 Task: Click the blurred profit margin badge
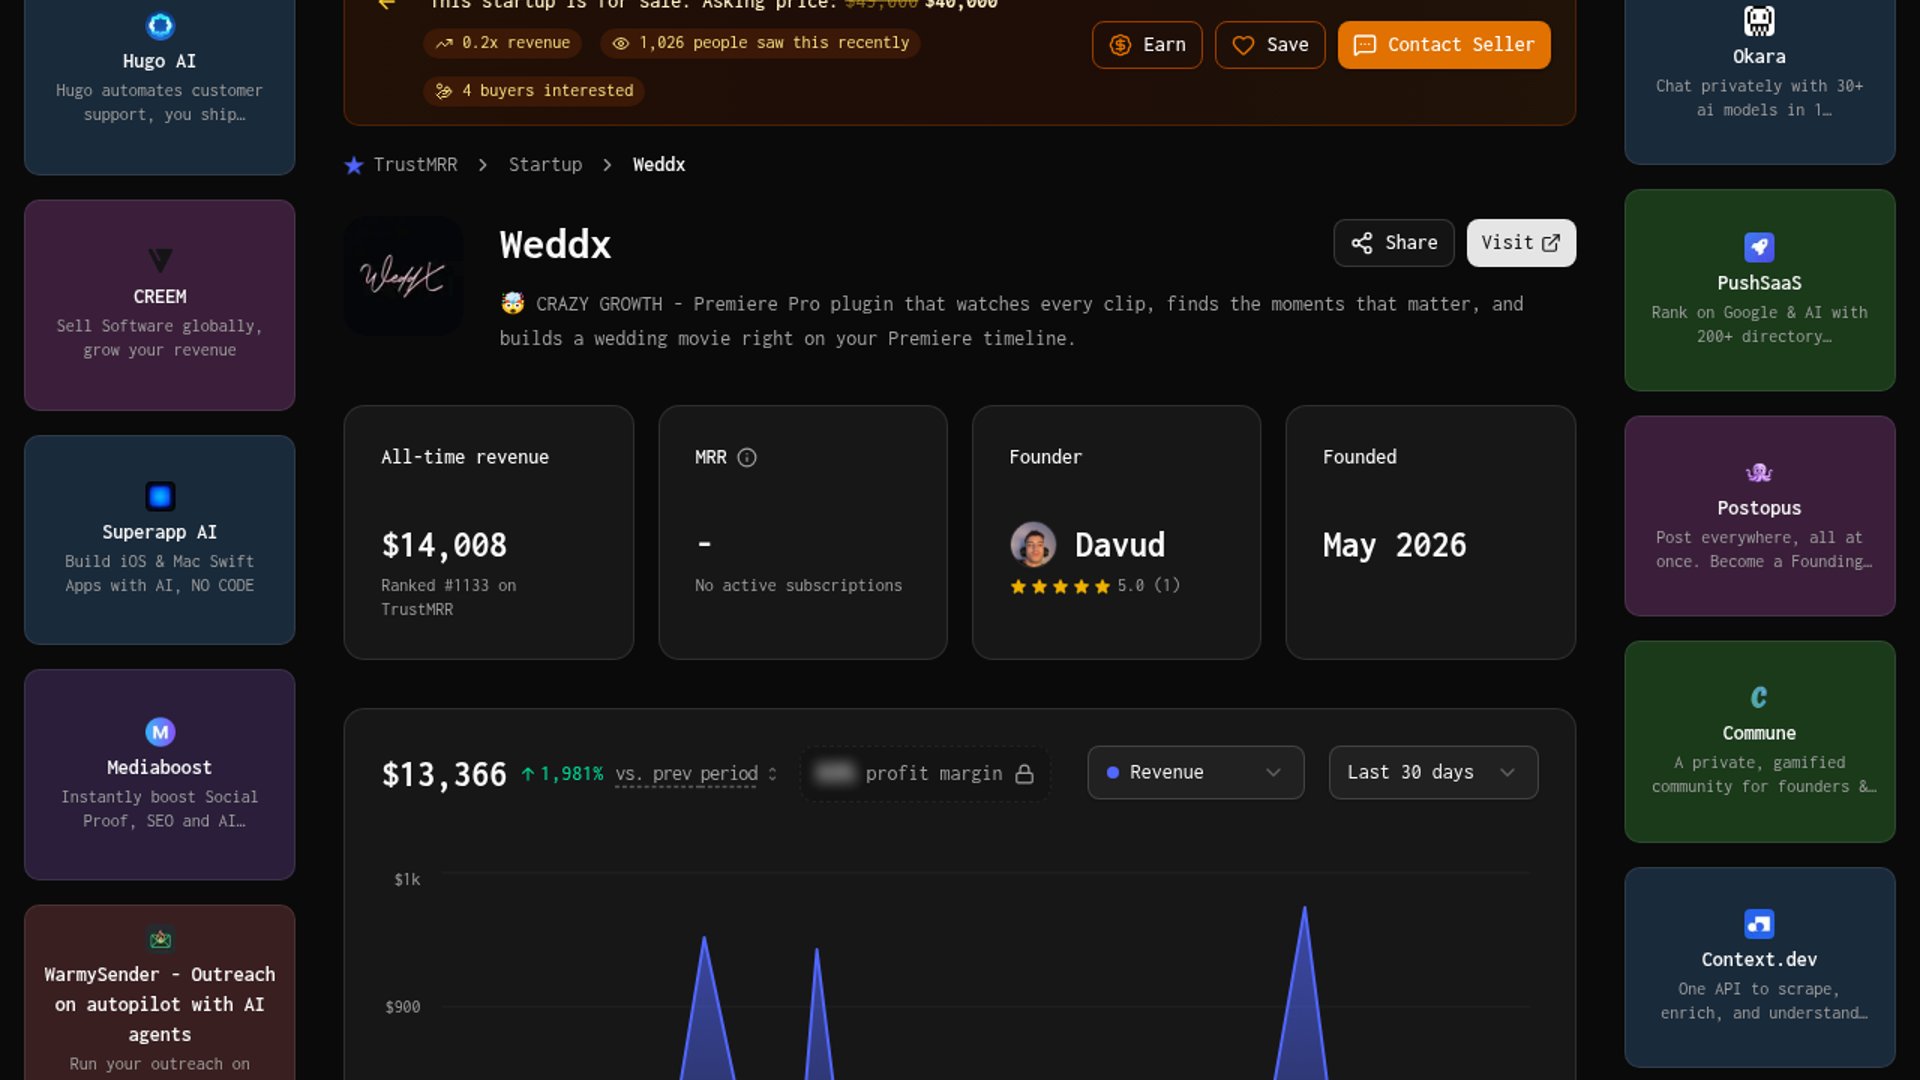point(924,774)
